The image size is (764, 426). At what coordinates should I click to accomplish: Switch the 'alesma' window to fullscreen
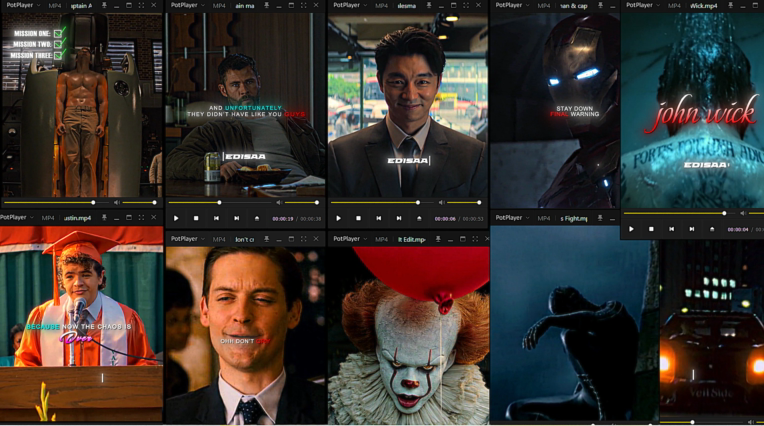pos(466,5)
